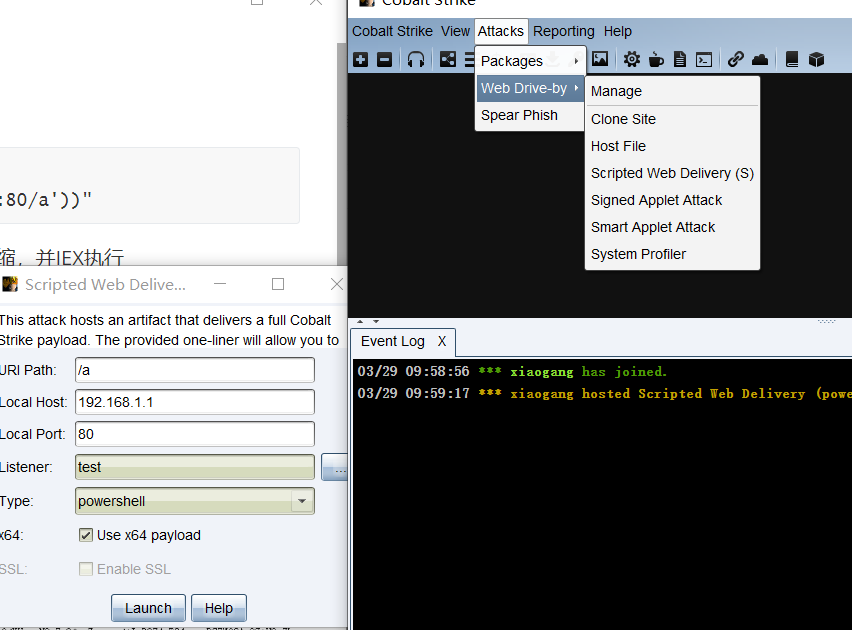Expand the Packages submenu
Image resolution: width=852 pixels, height=630 pixels.
point(530,61)
